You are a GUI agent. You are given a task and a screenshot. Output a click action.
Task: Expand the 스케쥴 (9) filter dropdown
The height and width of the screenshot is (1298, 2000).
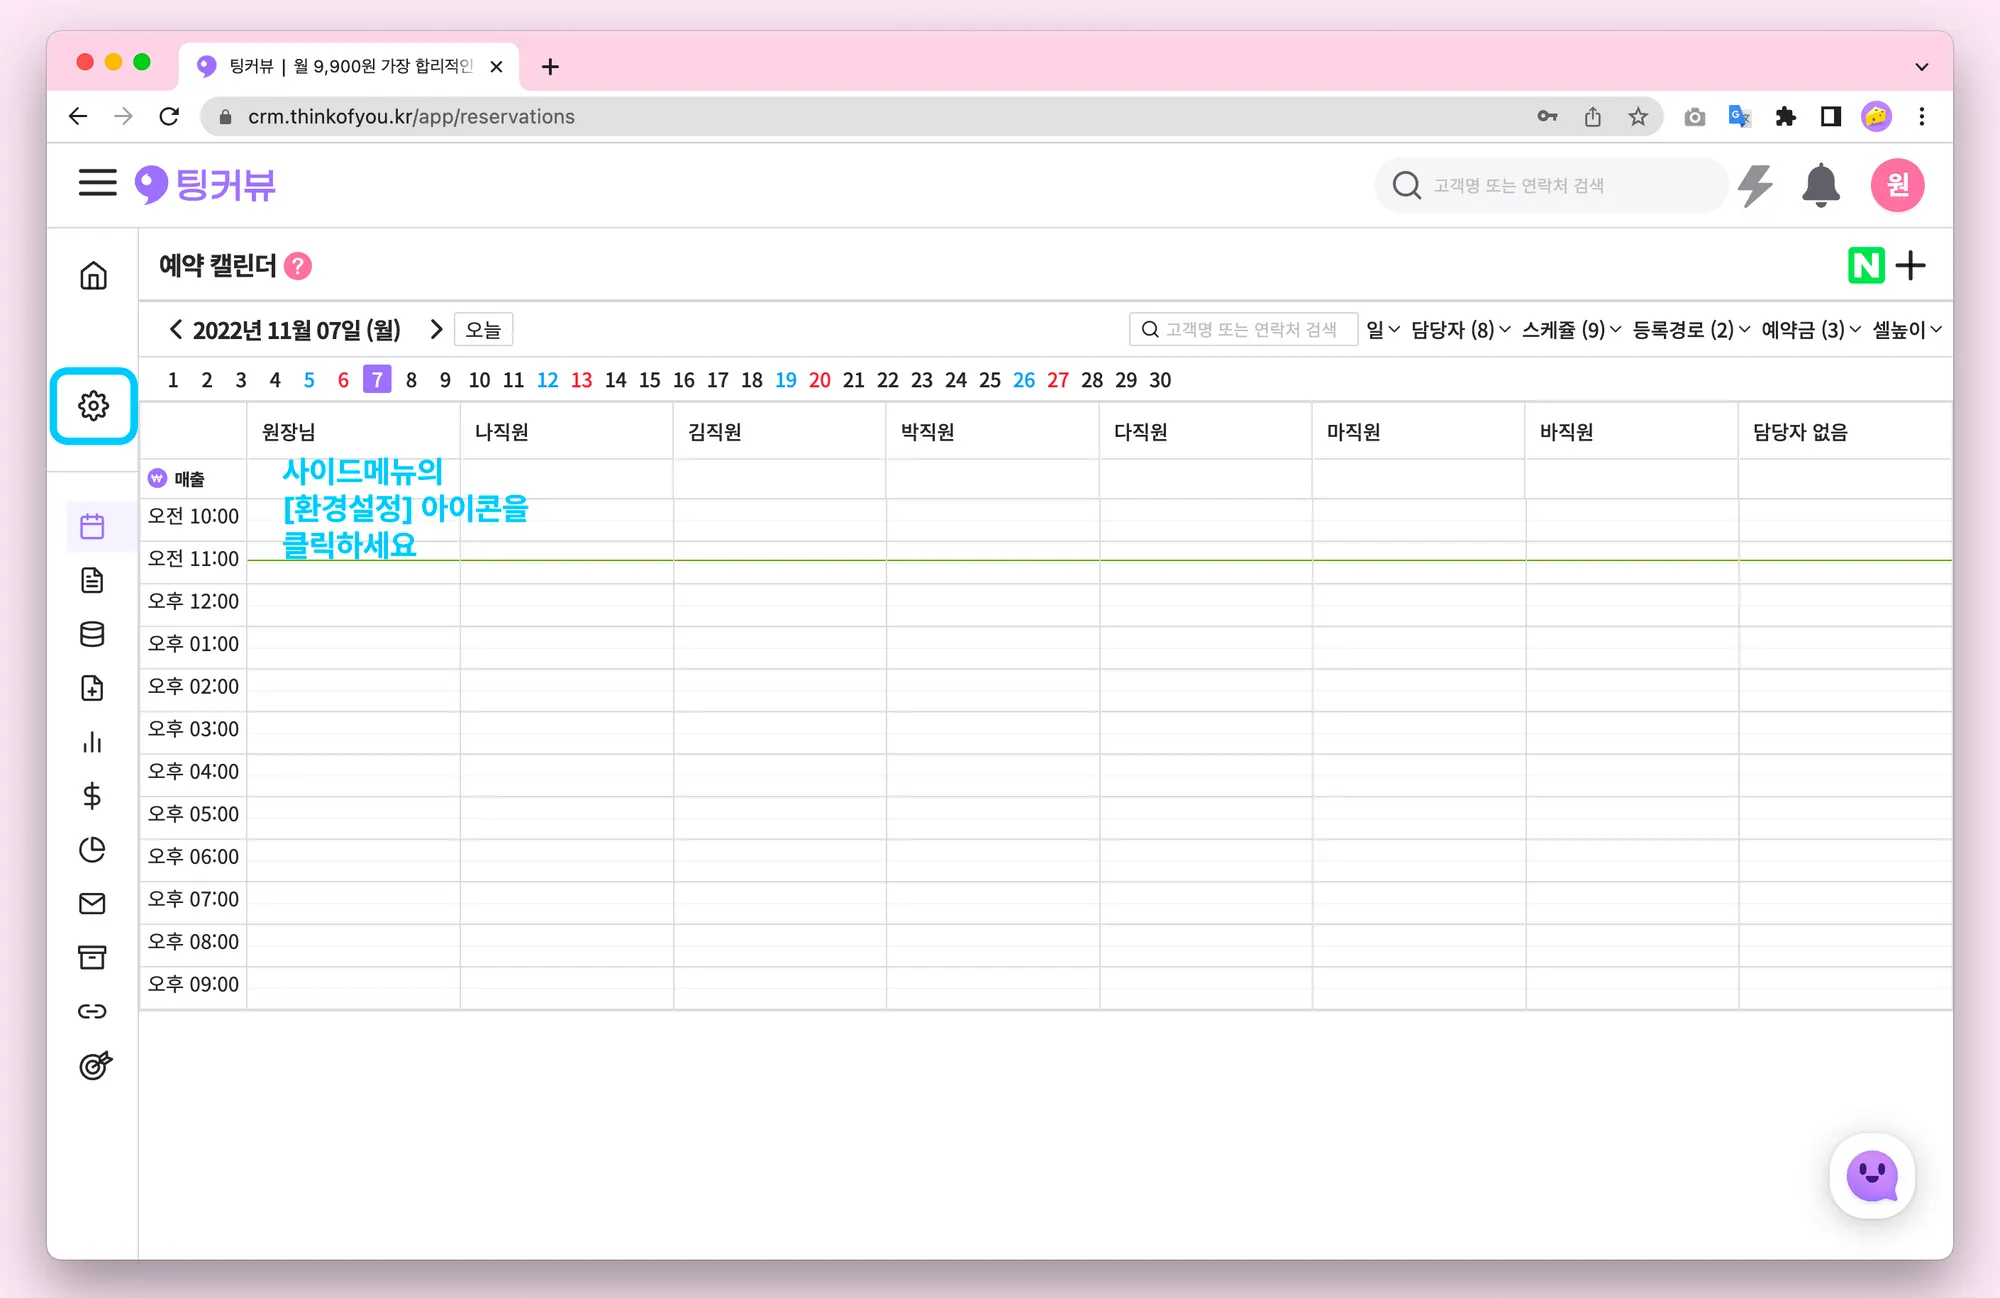click(1571, 330)
